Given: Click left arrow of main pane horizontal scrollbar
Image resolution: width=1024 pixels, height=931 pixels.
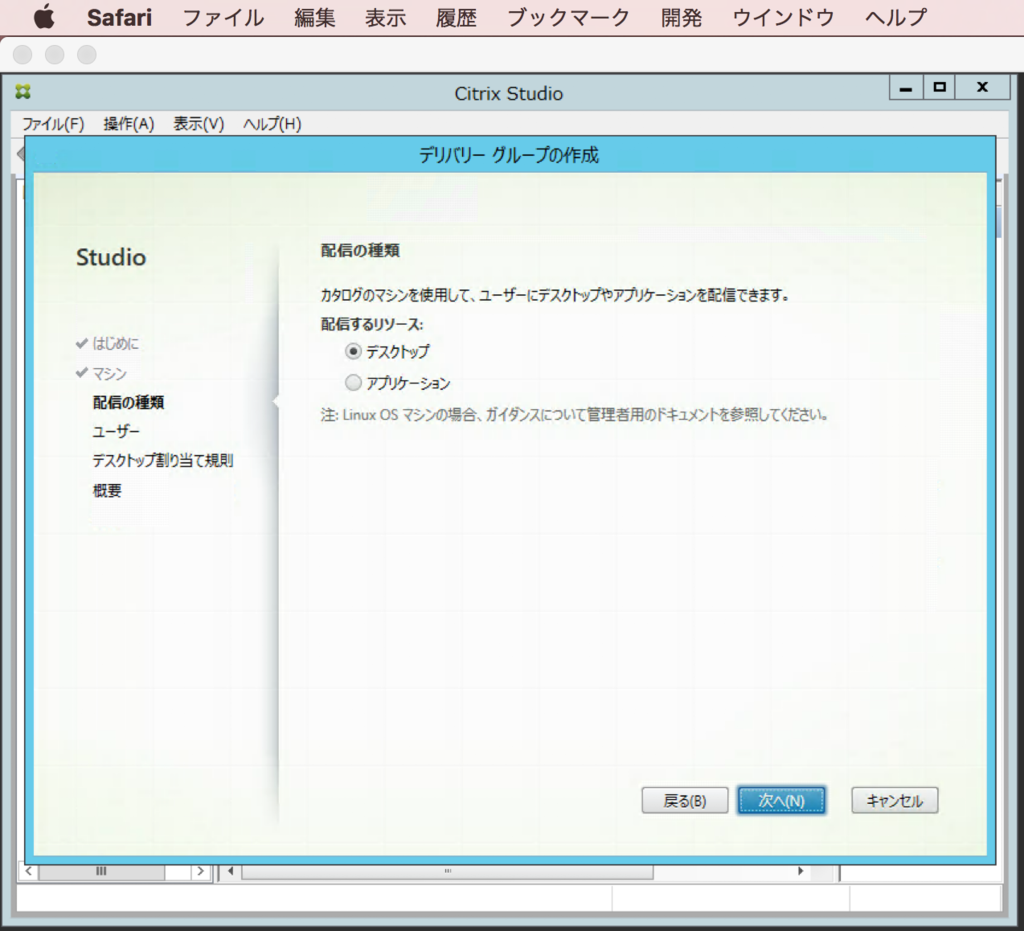Looking at the screenshot, I should [231, 871].
